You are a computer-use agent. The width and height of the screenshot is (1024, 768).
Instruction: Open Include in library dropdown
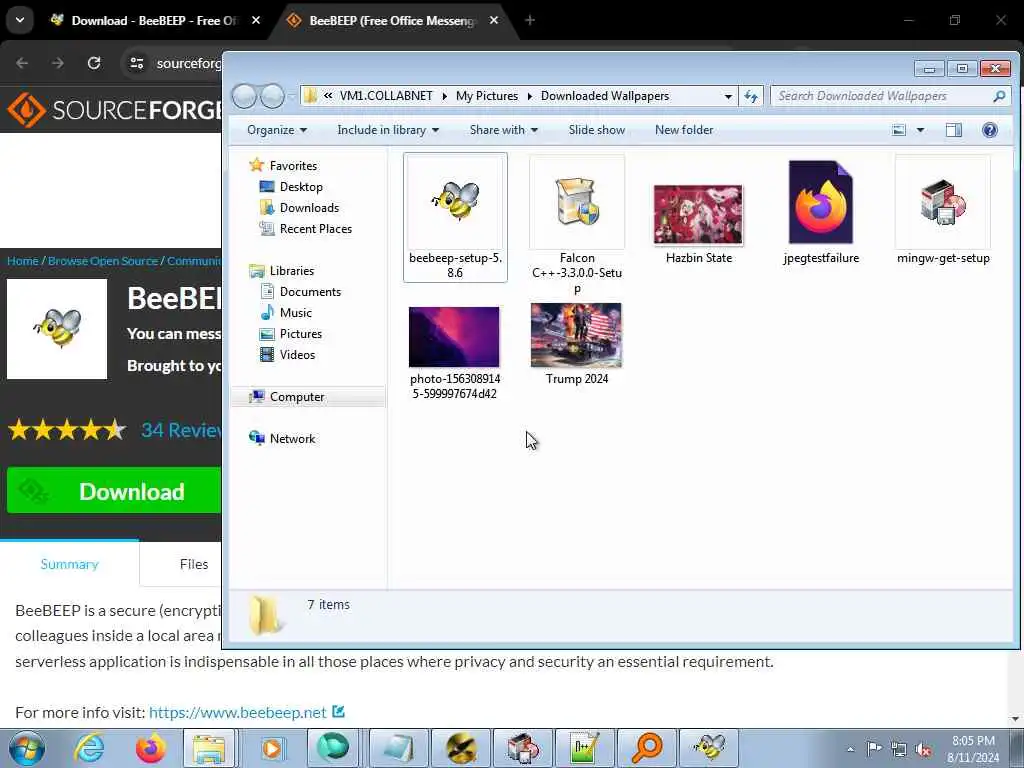point(388,130)
